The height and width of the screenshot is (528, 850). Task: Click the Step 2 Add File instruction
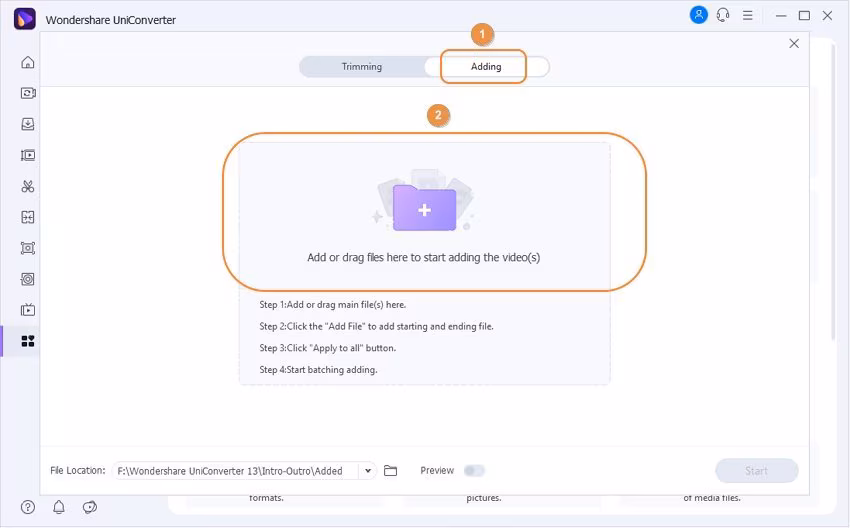[x=376, y=326]
